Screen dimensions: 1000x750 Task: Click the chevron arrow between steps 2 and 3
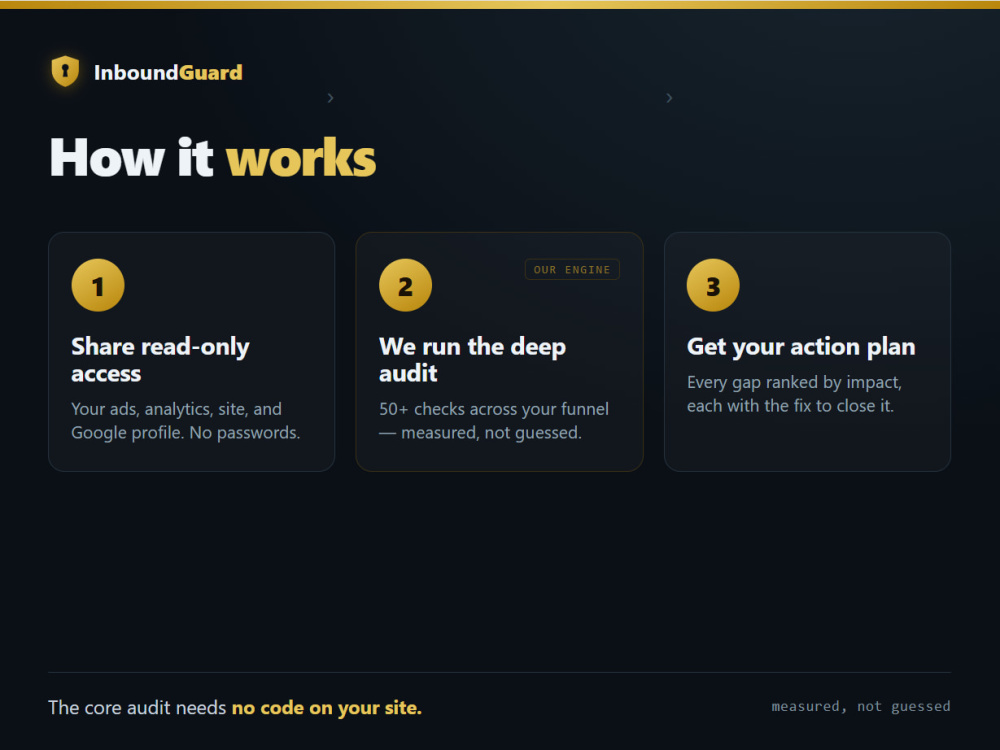tap(669, 98)
